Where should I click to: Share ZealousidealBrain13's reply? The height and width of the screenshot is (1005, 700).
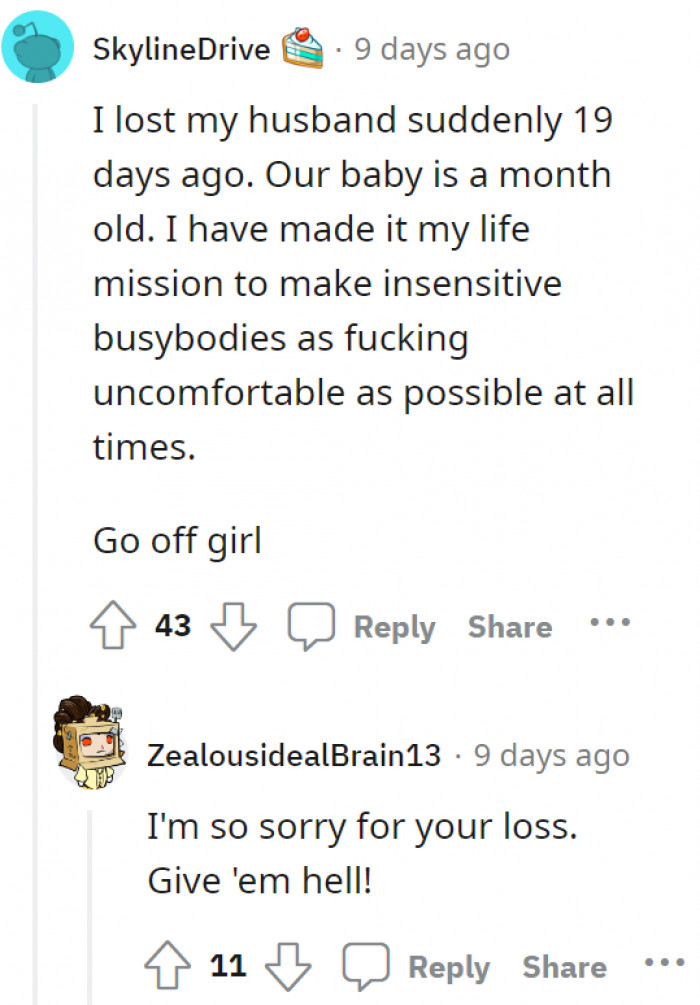point(564,967)
